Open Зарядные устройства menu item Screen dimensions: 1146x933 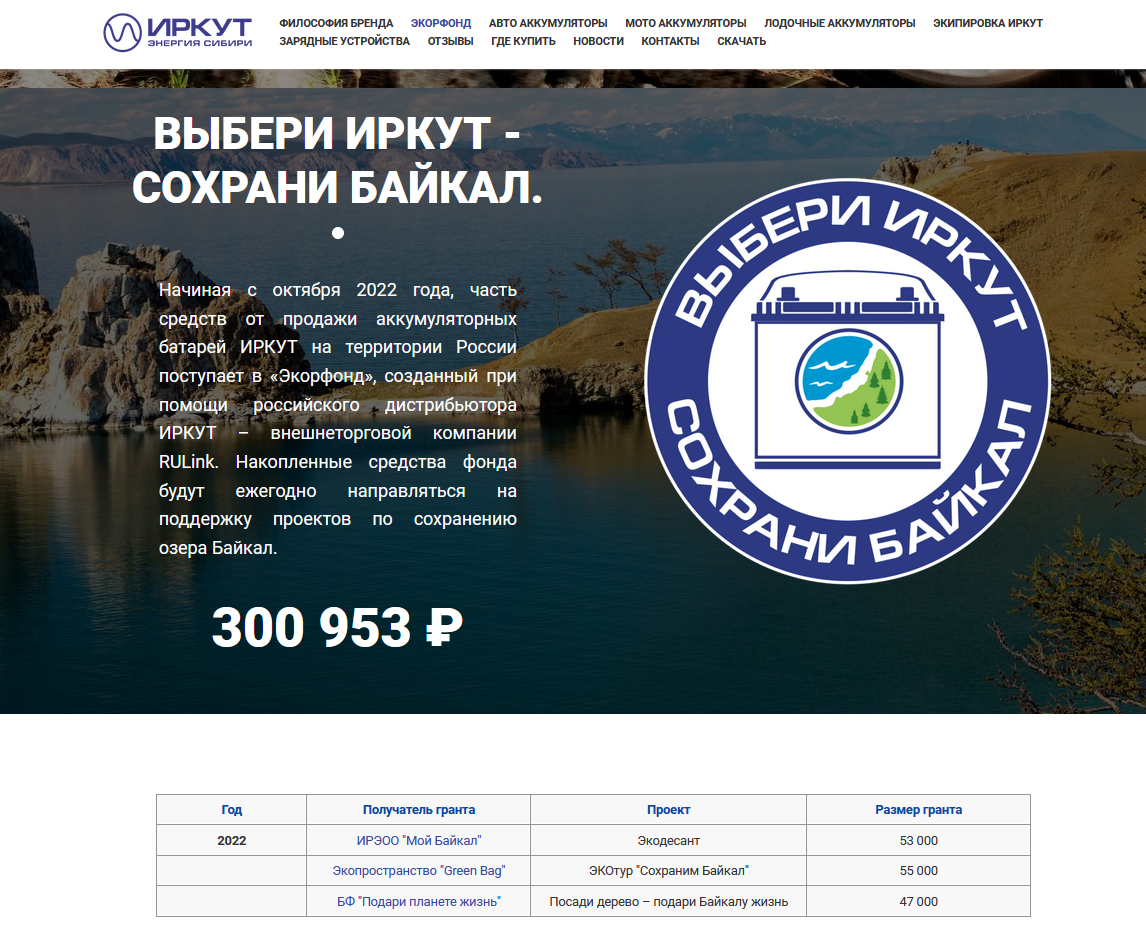click(344, 42)
